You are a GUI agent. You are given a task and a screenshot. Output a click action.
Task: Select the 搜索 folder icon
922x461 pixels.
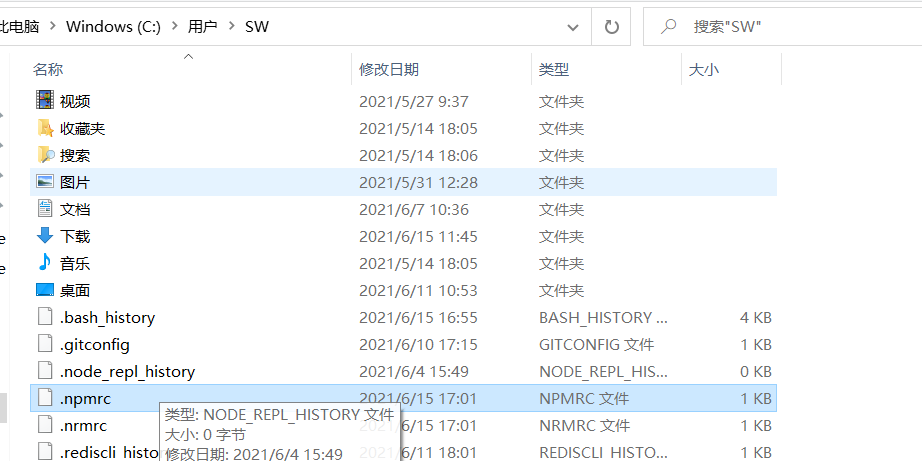point(45,155)
